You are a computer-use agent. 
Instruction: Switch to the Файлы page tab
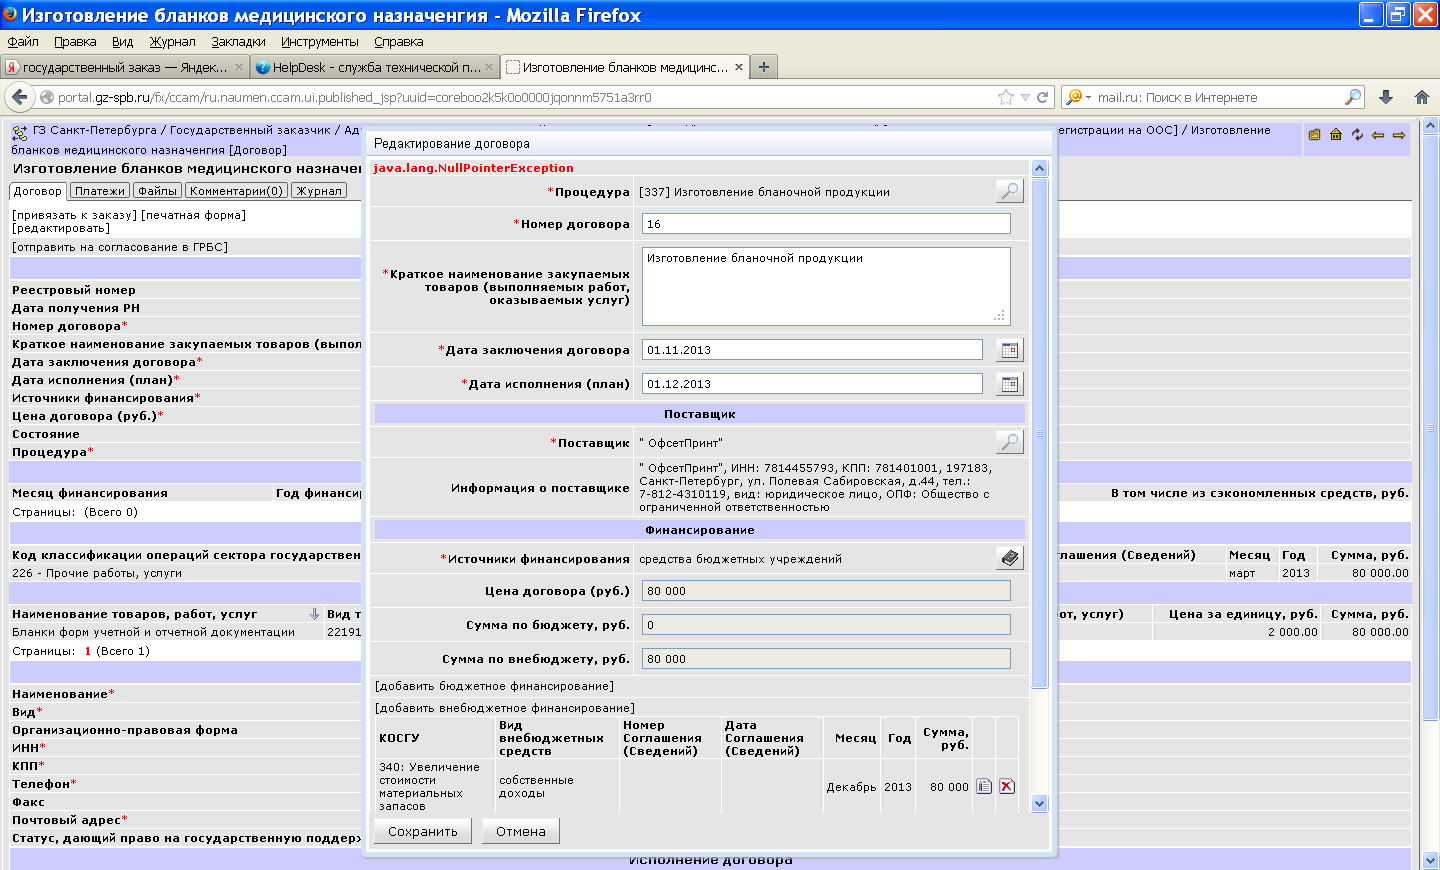(157, 190)
